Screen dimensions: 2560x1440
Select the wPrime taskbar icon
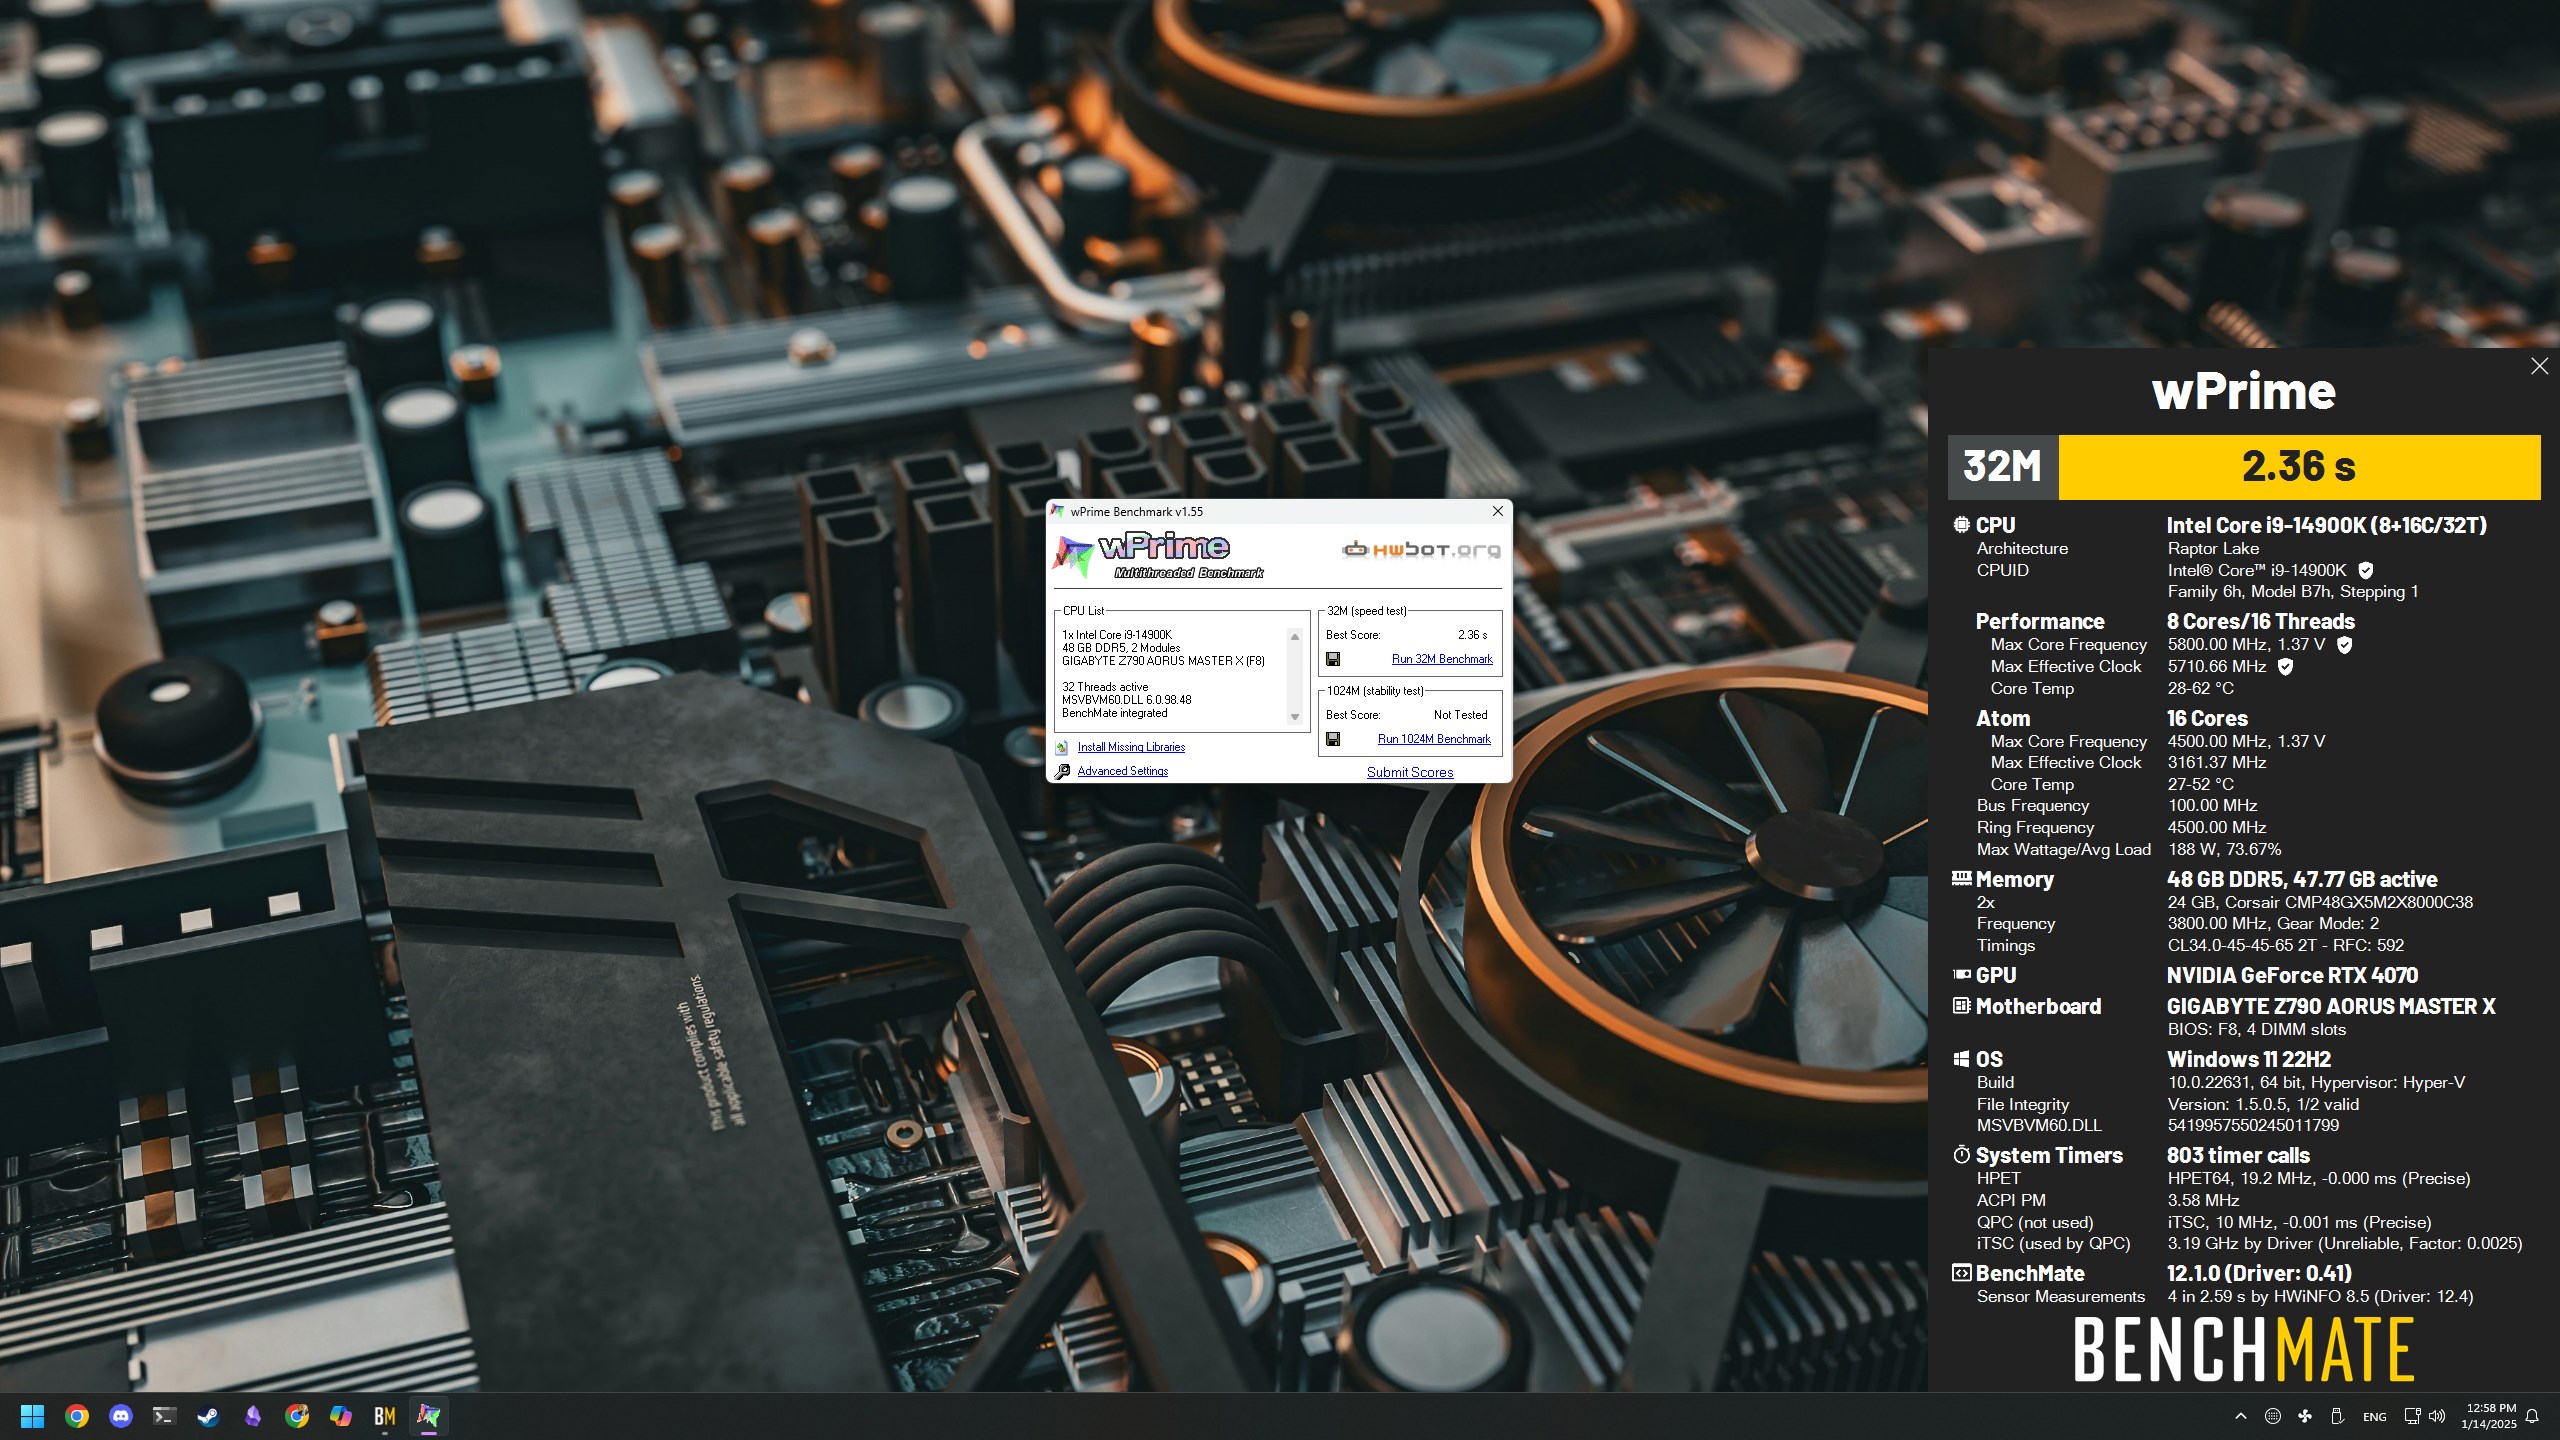click(x=429, y=1416)
